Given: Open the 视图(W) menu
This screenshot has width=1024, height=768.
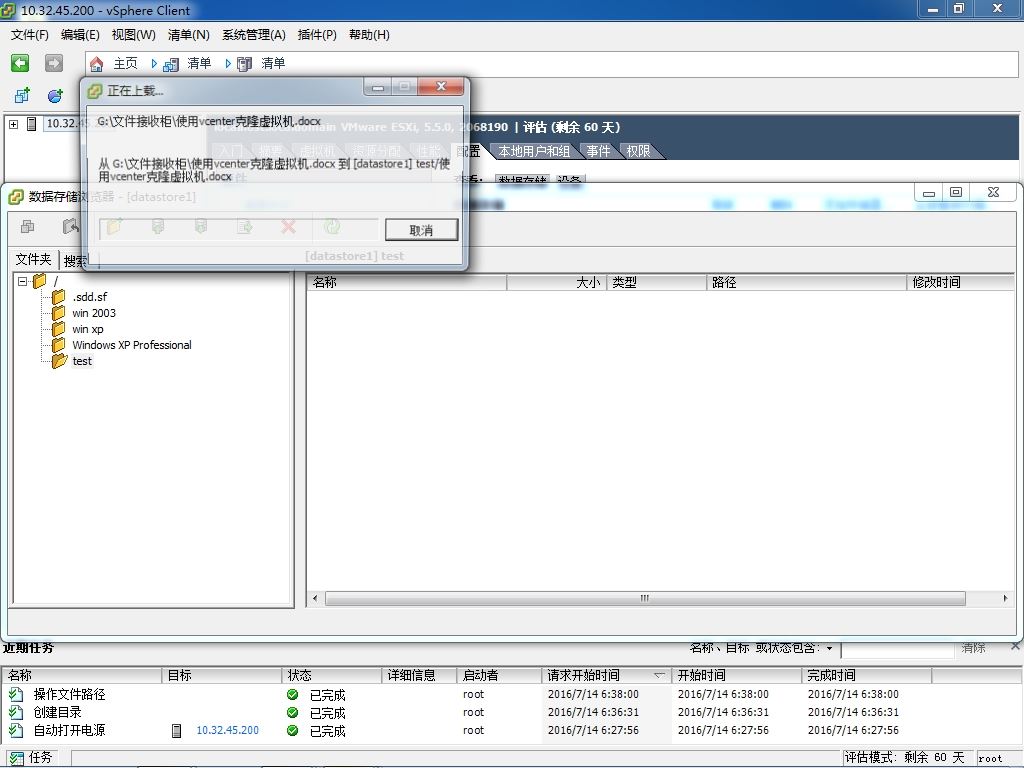Looking at the screenshot, I should pos(133,35).
